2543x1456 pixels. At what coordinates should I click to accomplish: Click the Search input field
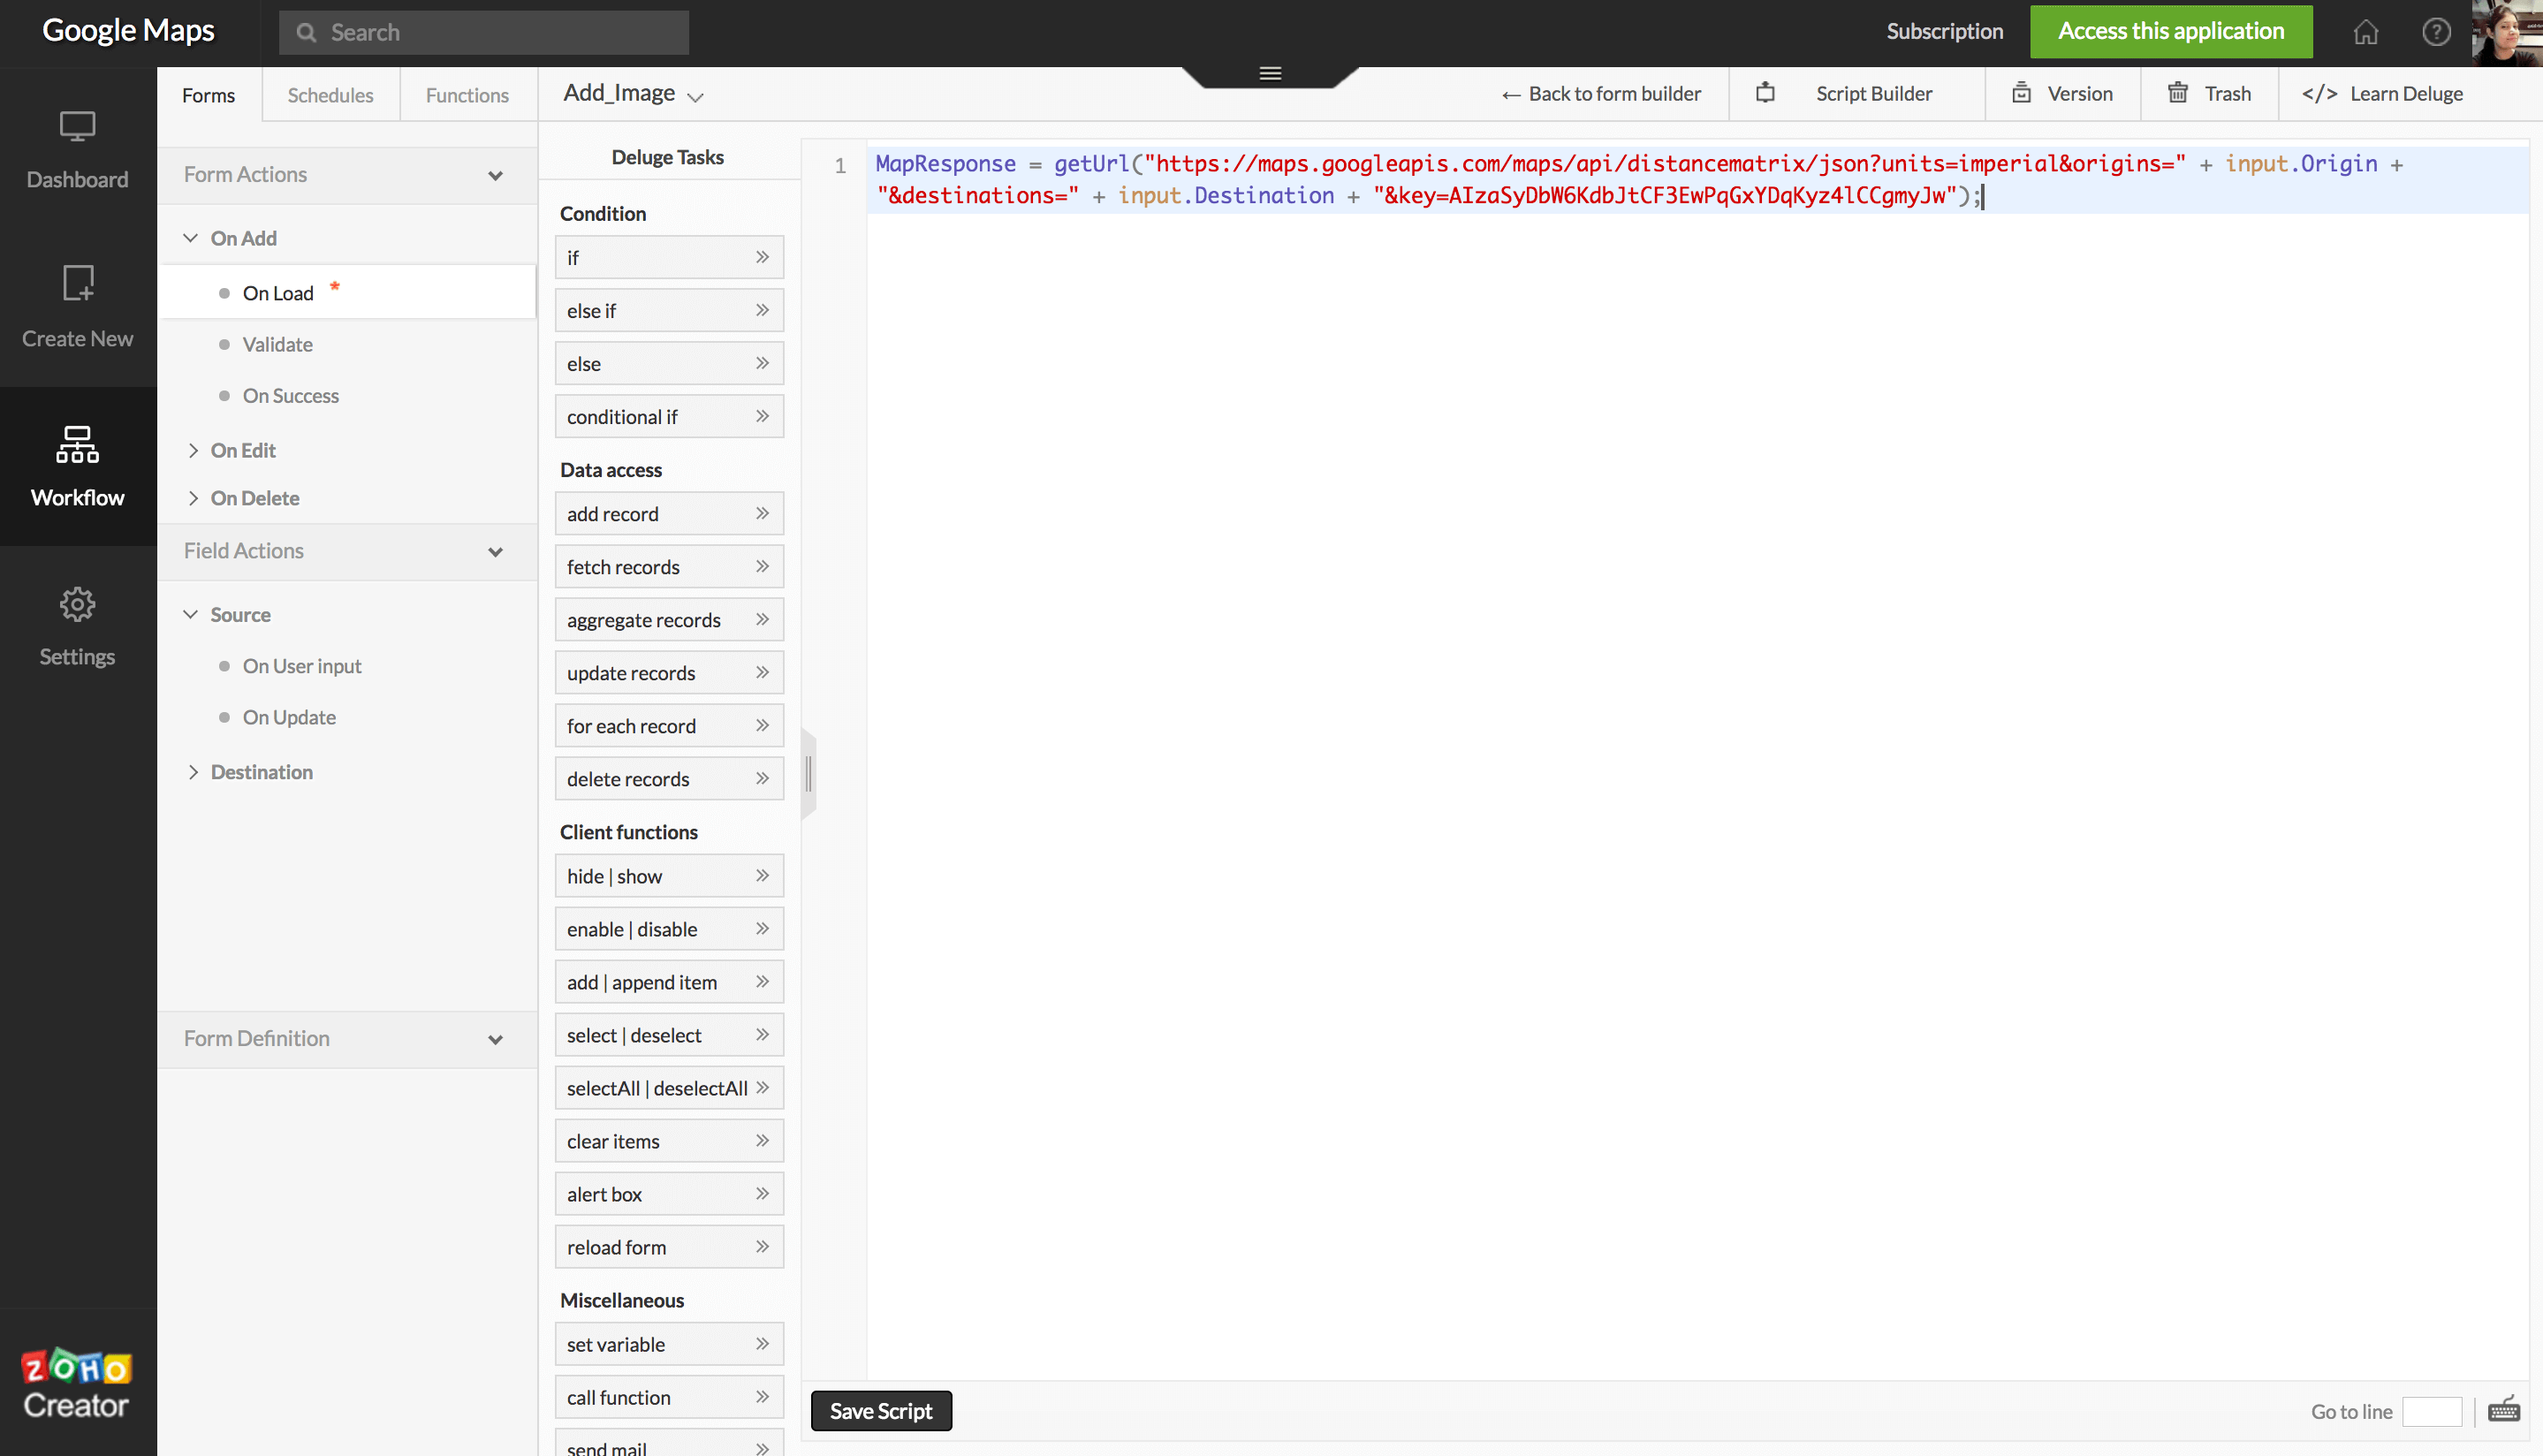coord(484,33)
